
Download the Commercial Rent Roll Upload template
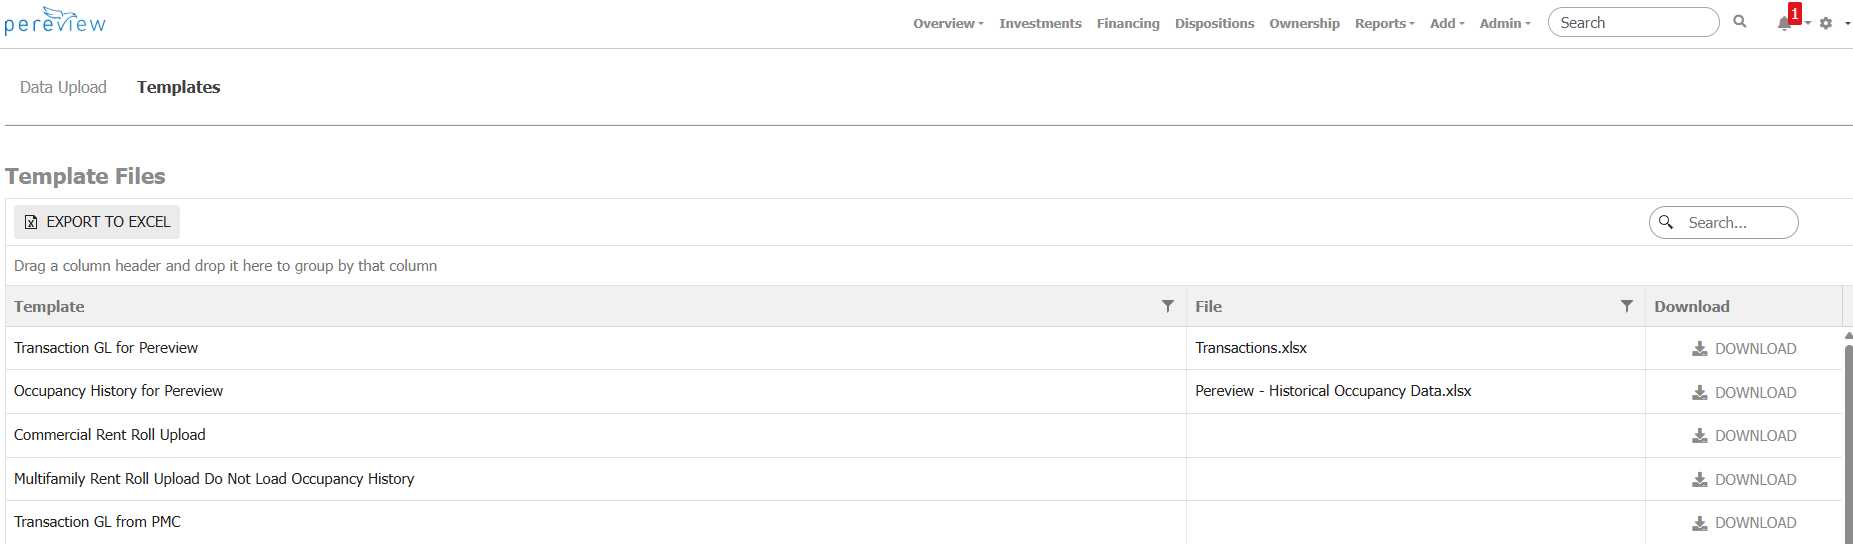[x=1744, y=436]
